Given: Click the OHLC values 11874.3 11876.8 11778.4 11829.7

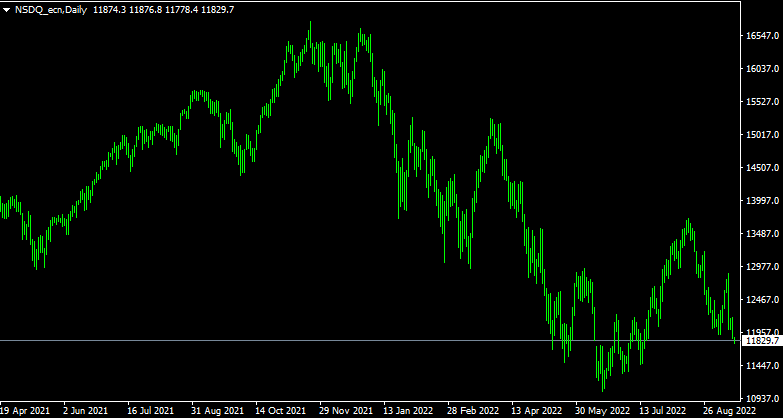Looking at the screenshot, I should click(x=163, y=9).
